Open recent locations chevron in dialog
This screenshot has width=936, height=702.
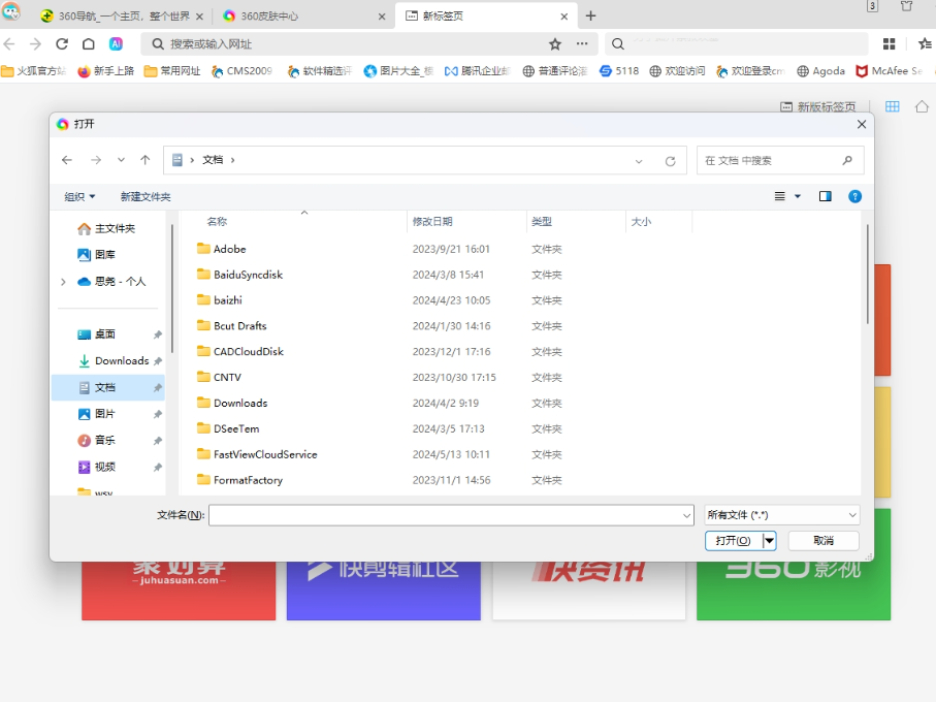coord(121,160)
